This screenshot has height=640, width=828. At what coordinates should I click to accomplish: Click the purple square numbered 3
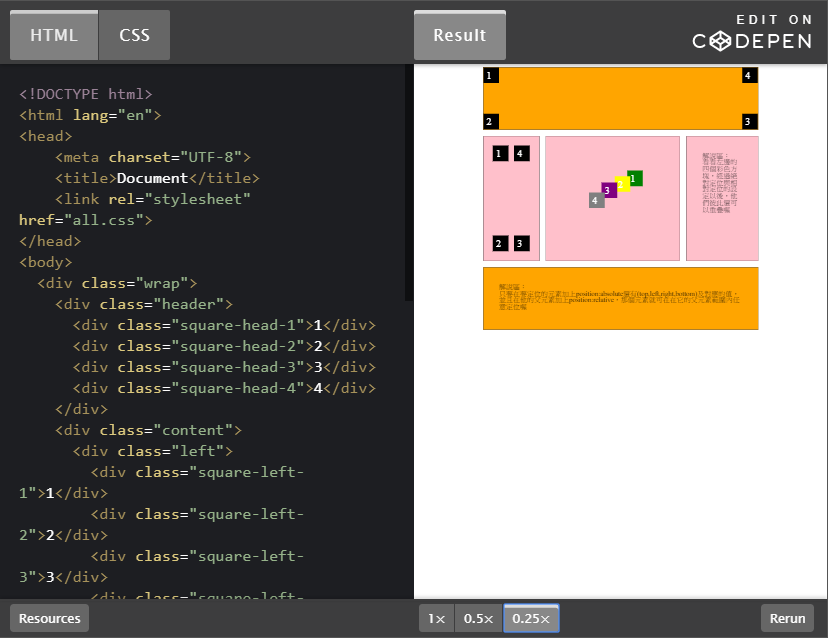coord(609,190)
